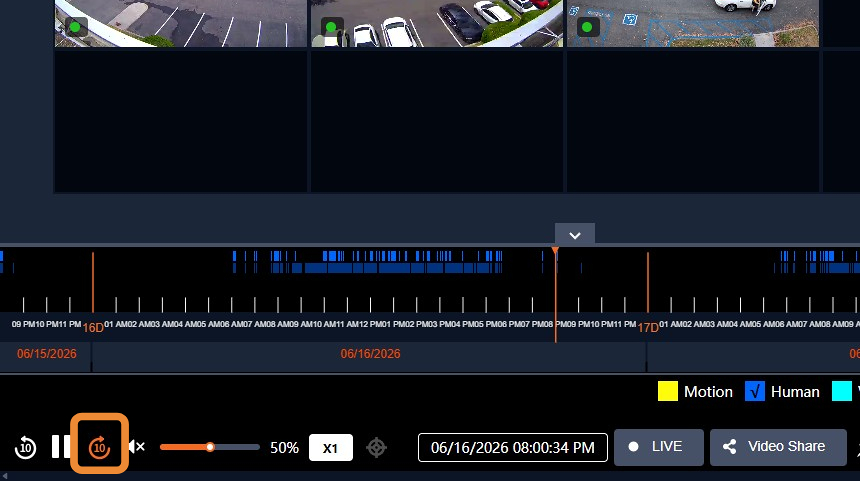Skip forward 10 seconds
Viewport: 860px width, 481px height.
99,448
